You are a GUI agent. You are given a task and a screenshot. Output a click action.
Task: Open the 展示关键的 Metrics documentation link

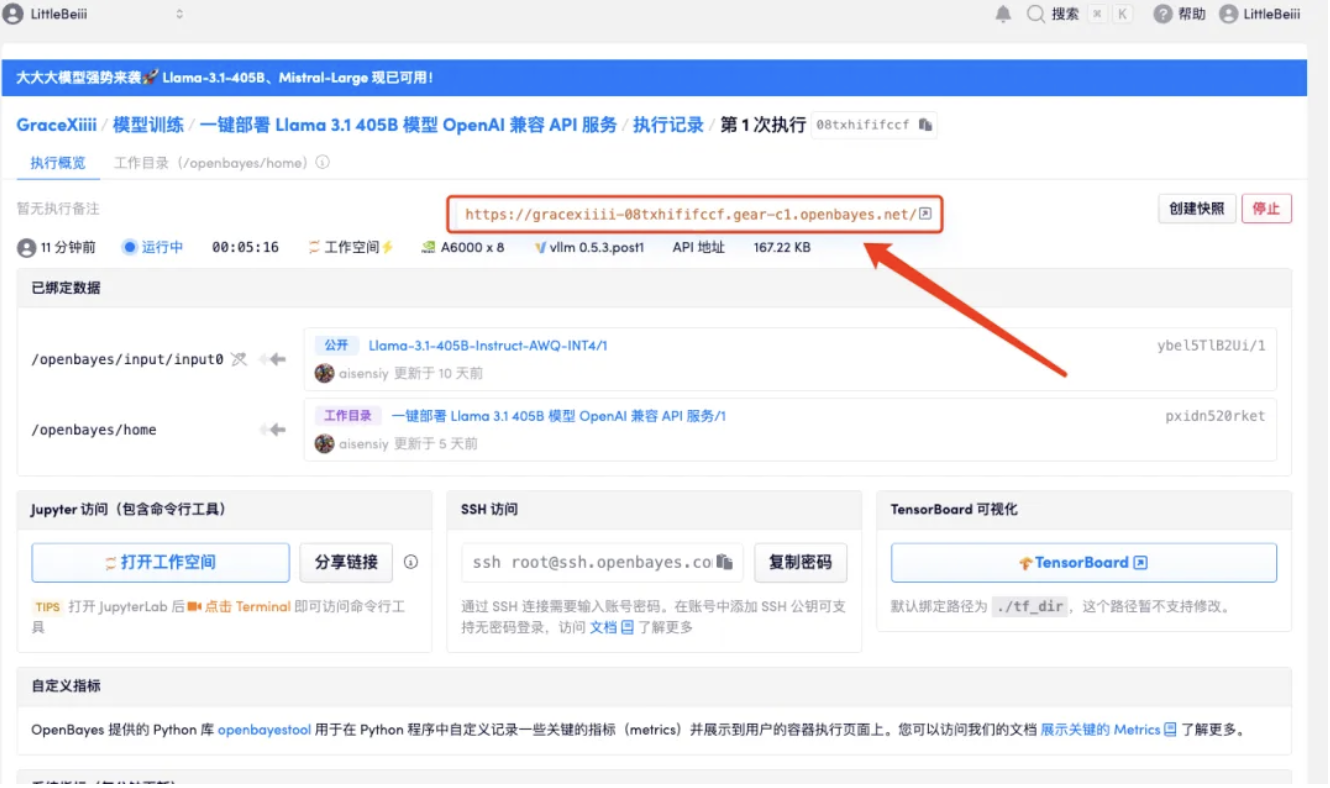(1100, 729)
